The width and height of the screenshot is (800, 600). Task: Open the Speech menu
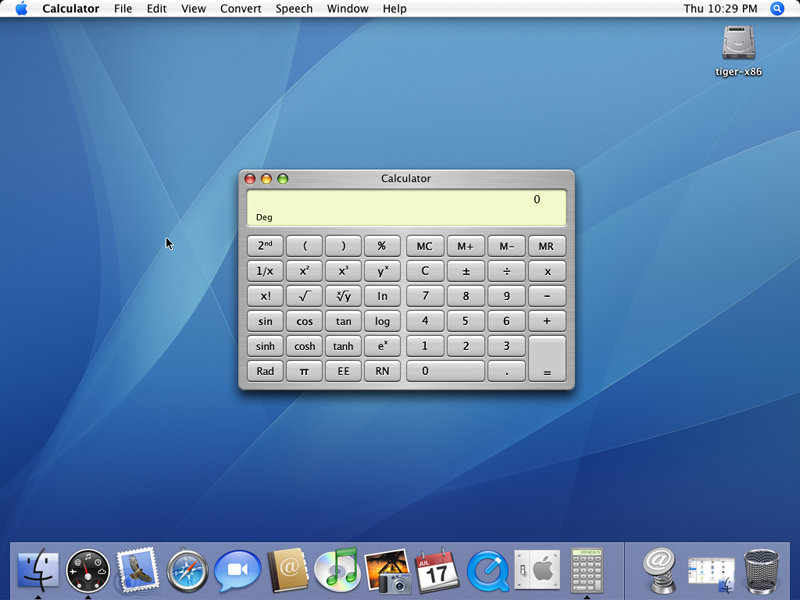pos(293,9)
